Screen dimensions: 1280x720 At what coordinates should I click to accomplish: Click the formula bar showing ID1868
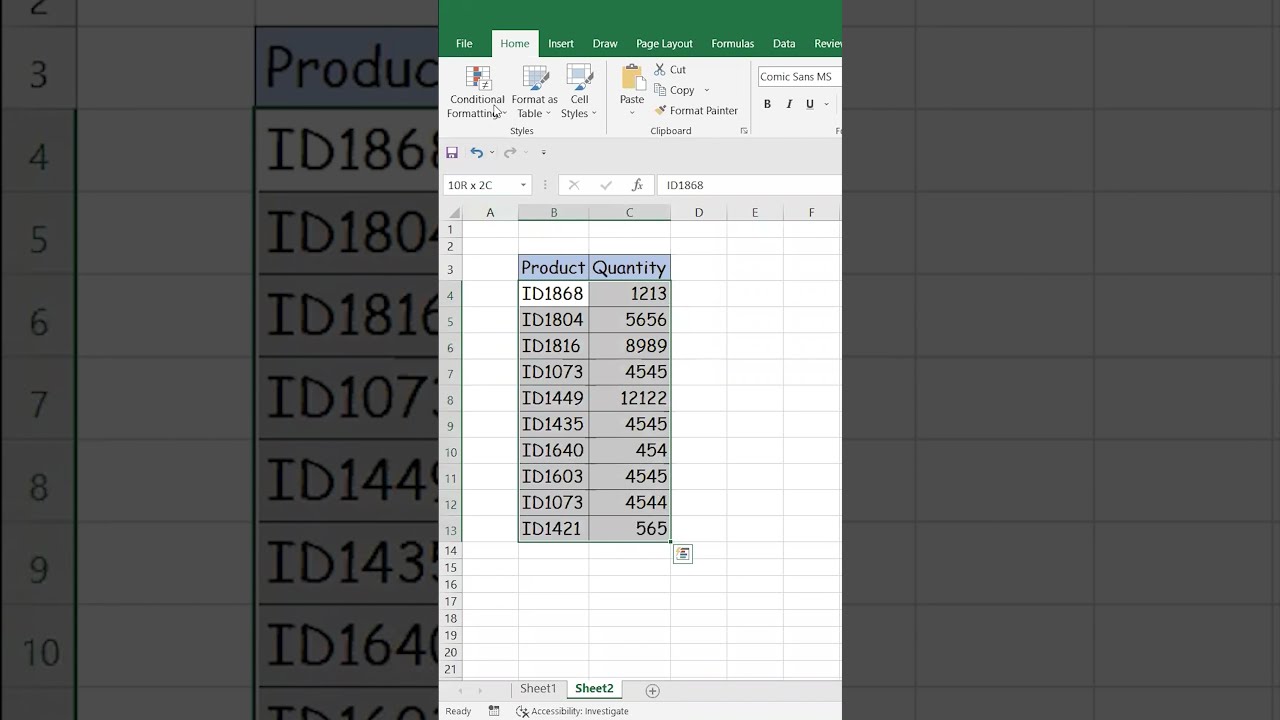point(750,185)
